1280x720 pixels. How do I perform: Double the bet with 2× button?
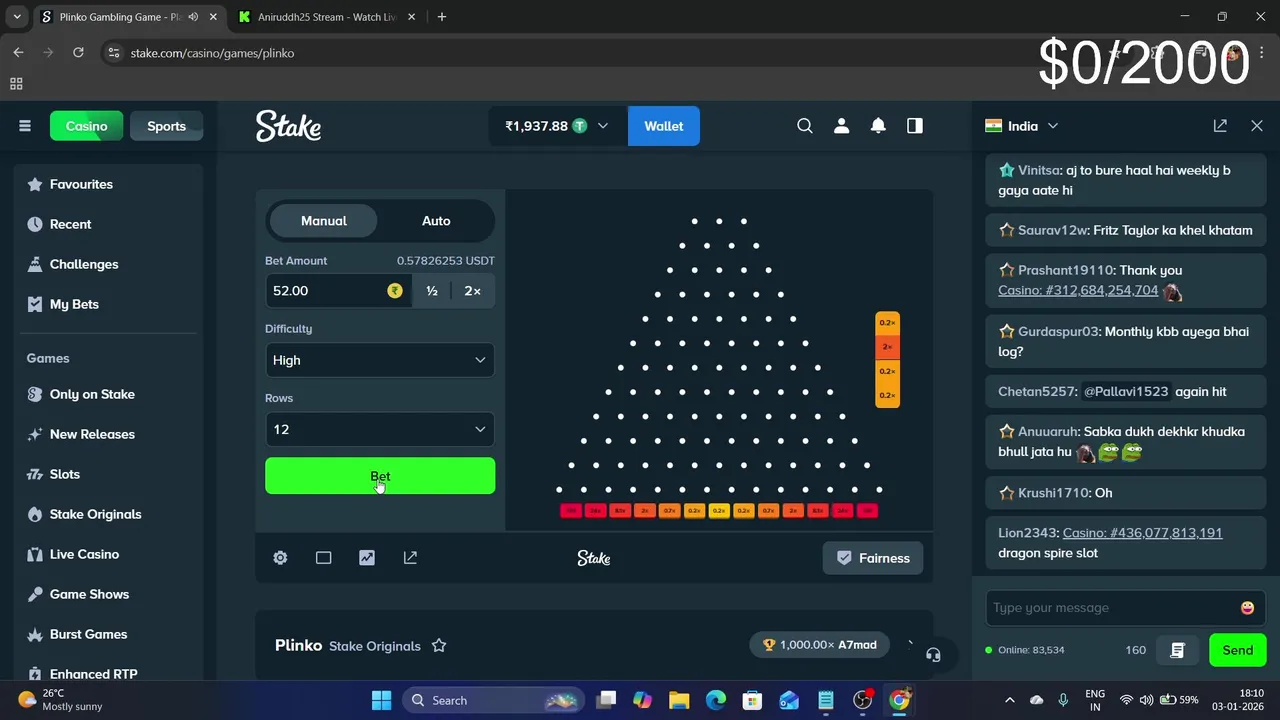click(472, 291)
